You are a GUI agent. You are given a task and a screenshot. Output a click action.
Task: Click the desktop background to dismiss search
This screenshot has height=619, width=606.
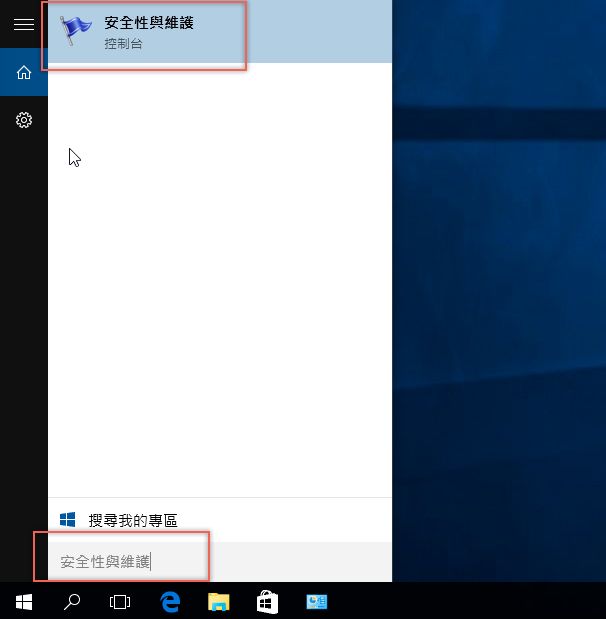click(500, 300)
